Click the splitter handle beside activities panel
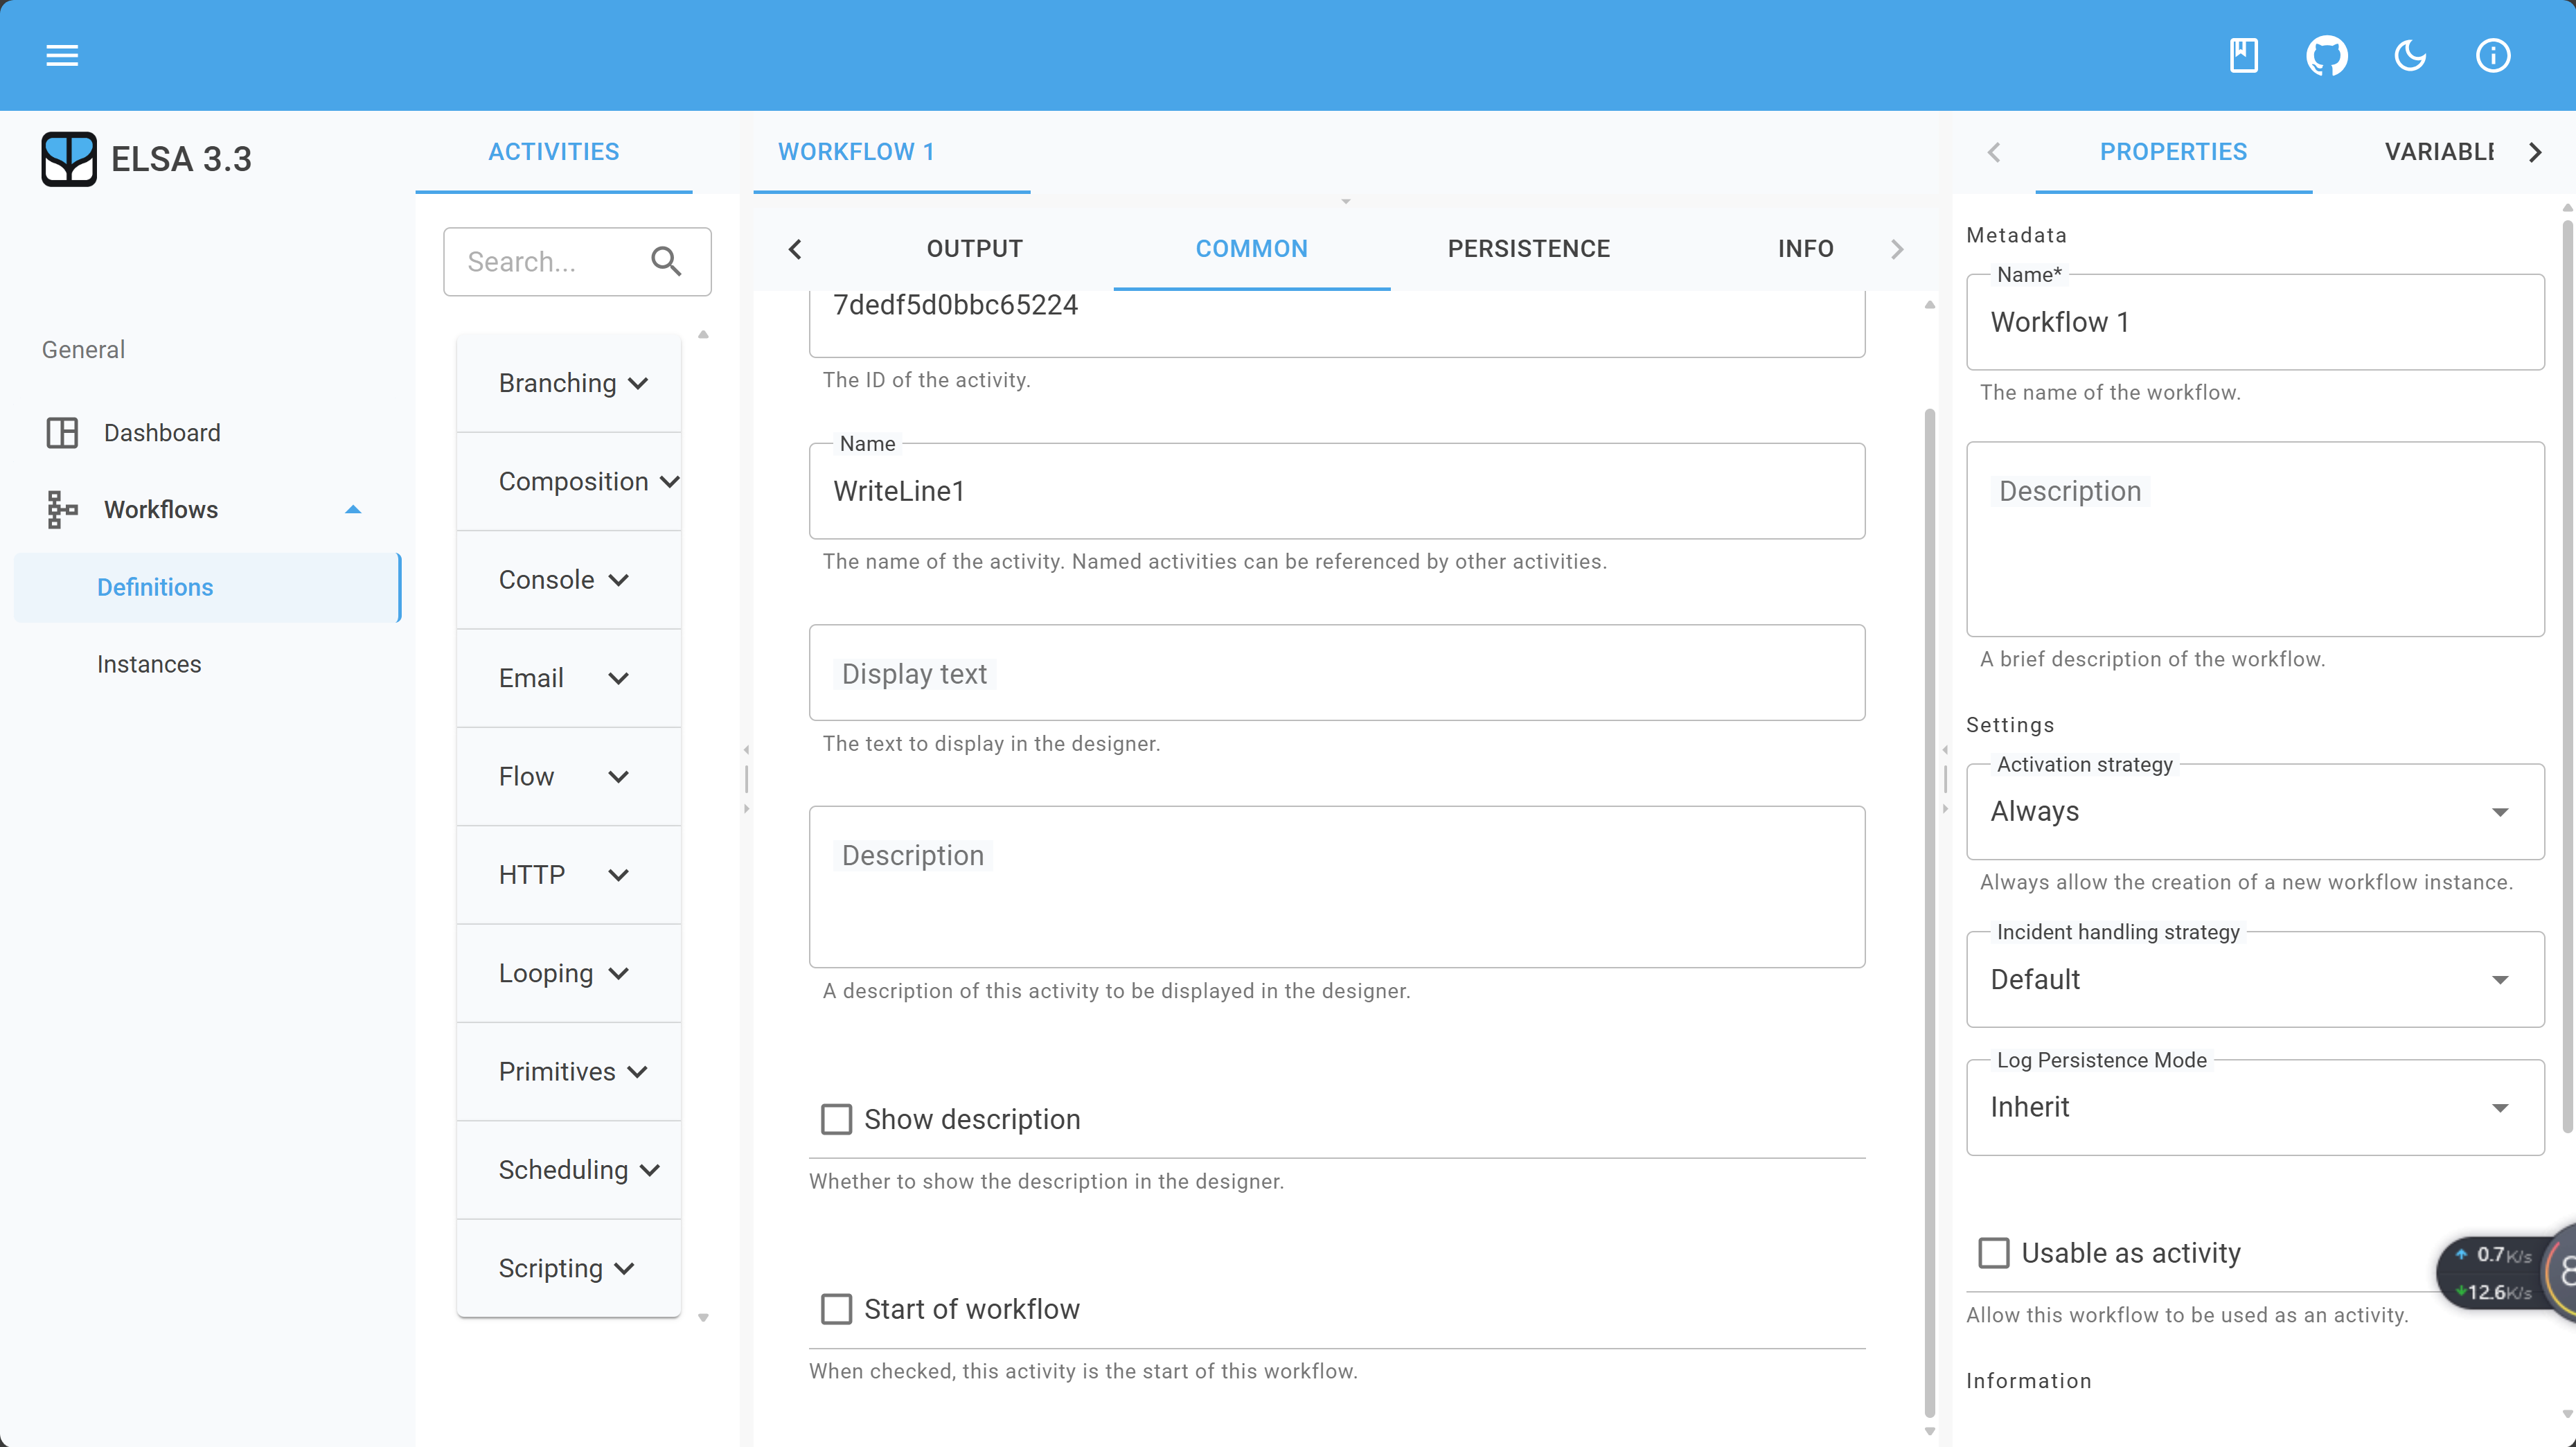The height and width of the screenshot is (1447, 2576). tap(746, 779)
